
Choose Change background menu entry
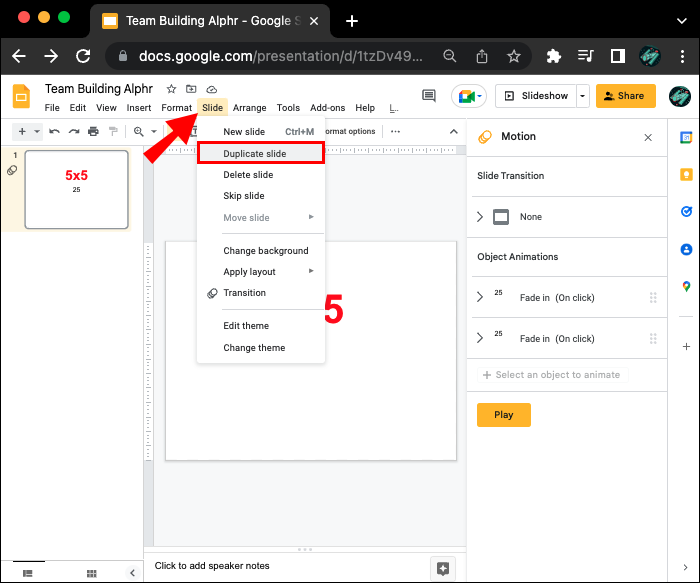[x=265, y=251]
